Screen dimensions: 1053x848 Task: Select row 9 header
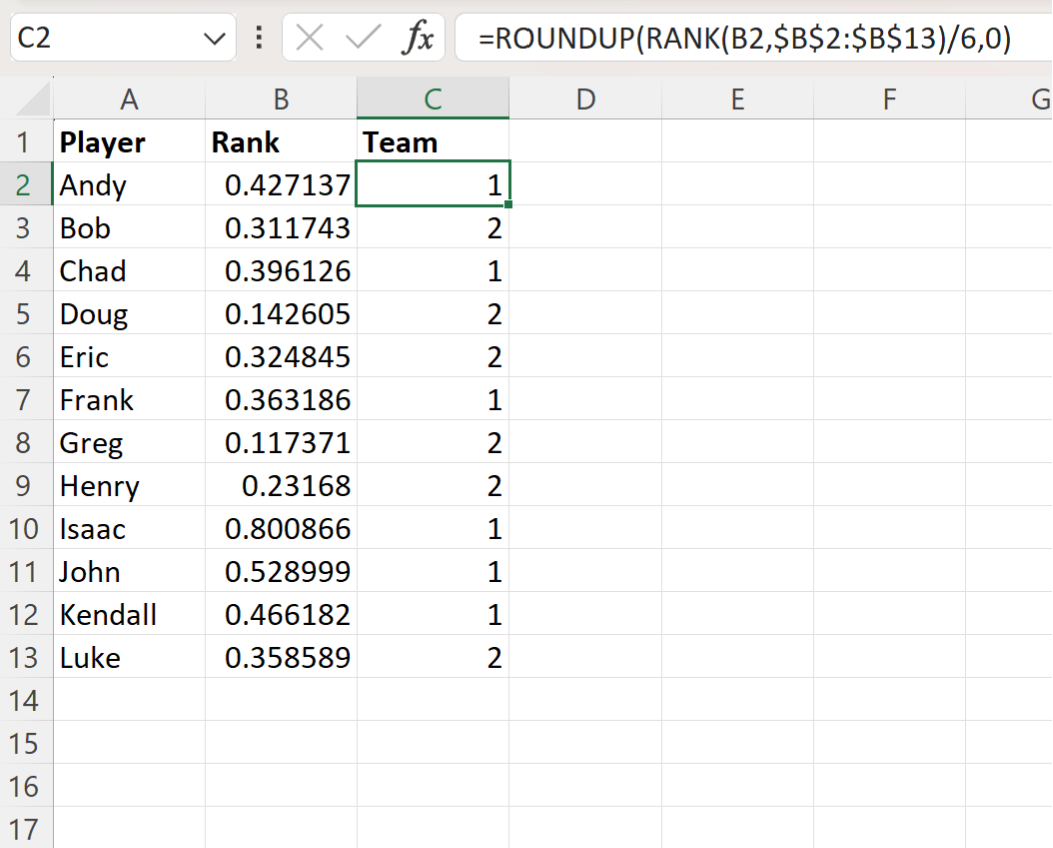point(26,485)
